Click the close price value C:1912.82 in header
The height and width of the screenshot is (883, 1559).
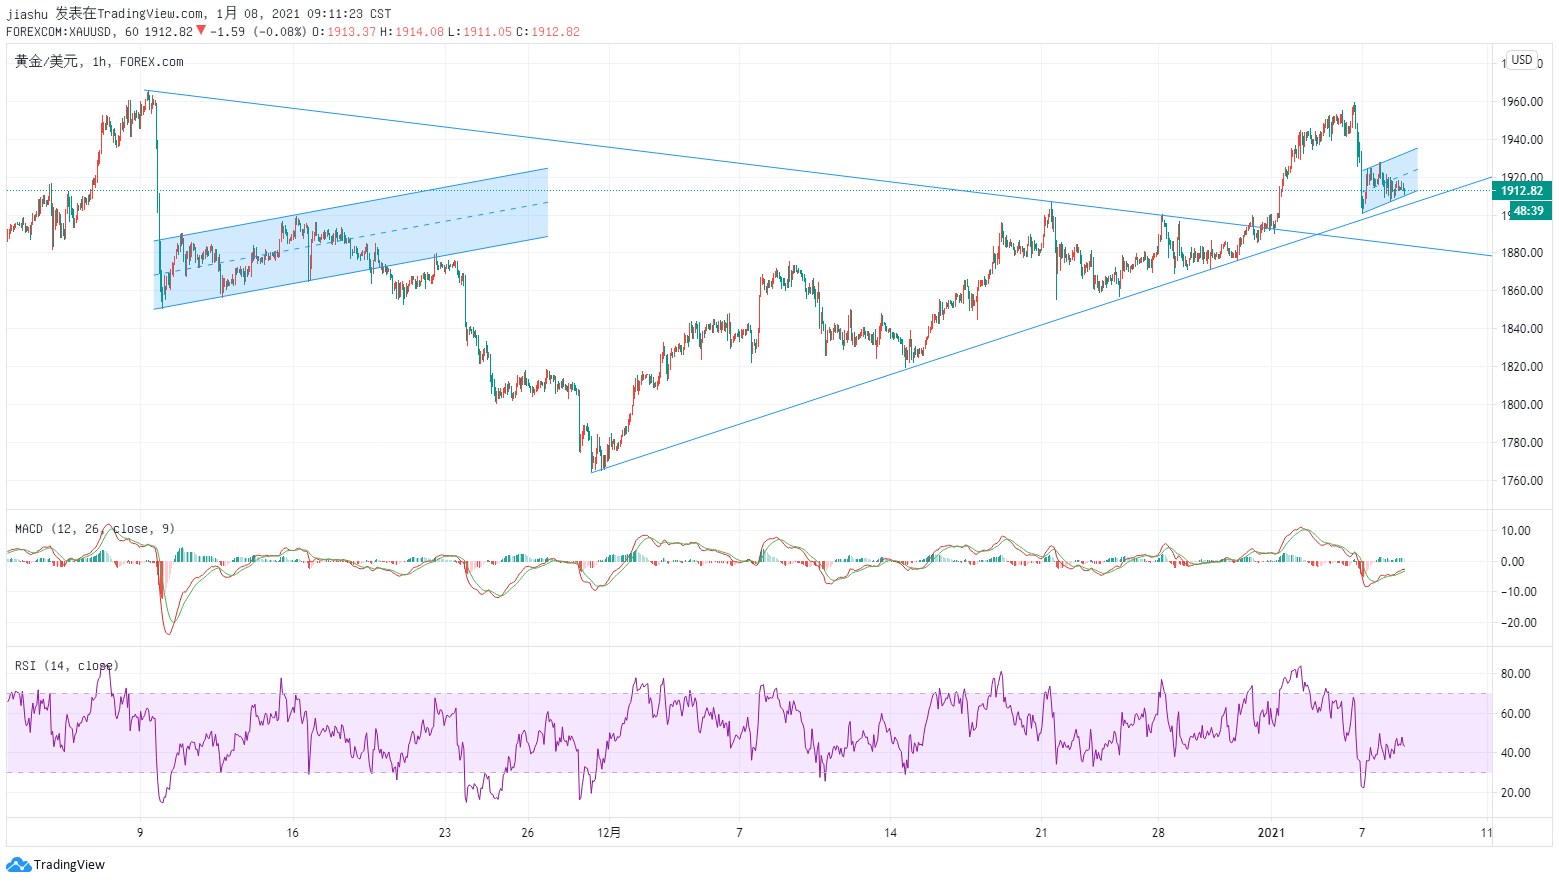548,32
